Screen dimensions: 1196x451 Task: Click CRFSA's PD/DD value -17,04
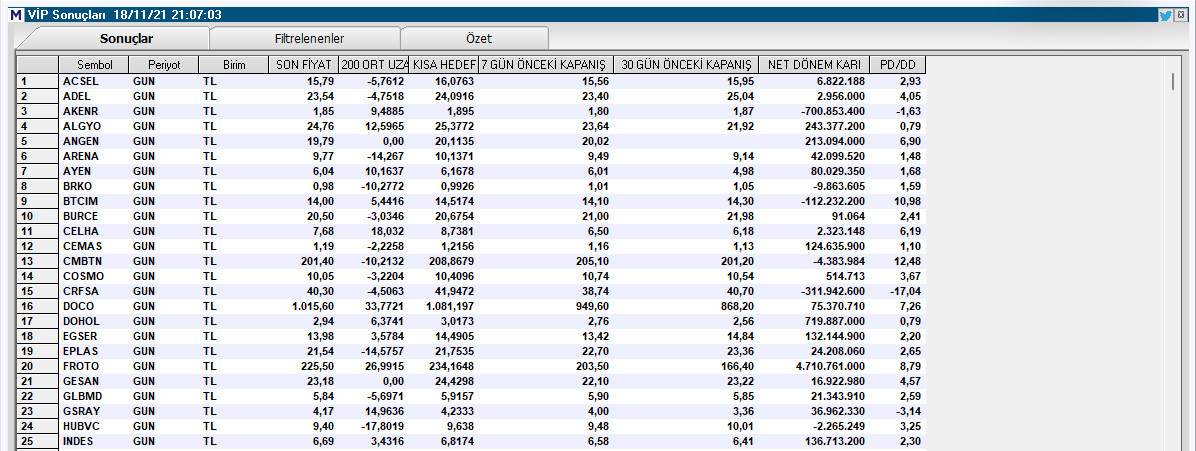click(x=905, y=292)
